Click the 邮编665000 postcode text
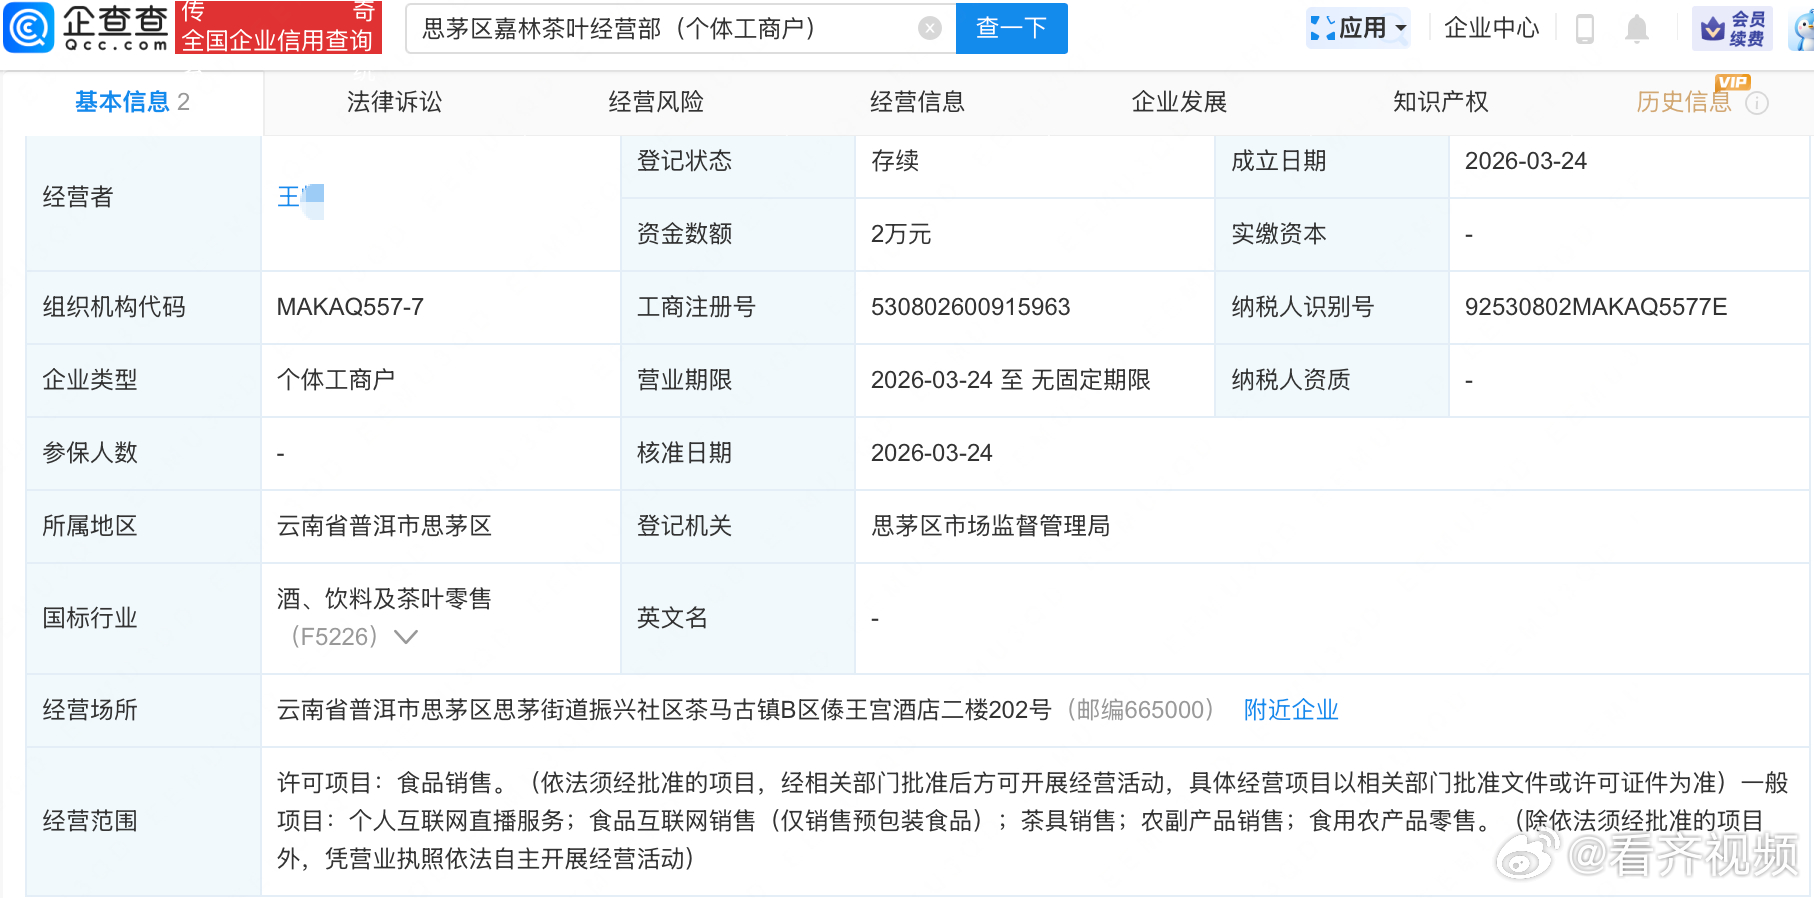This screenshot has width=1814, height=898. (x=1140, y=710)
